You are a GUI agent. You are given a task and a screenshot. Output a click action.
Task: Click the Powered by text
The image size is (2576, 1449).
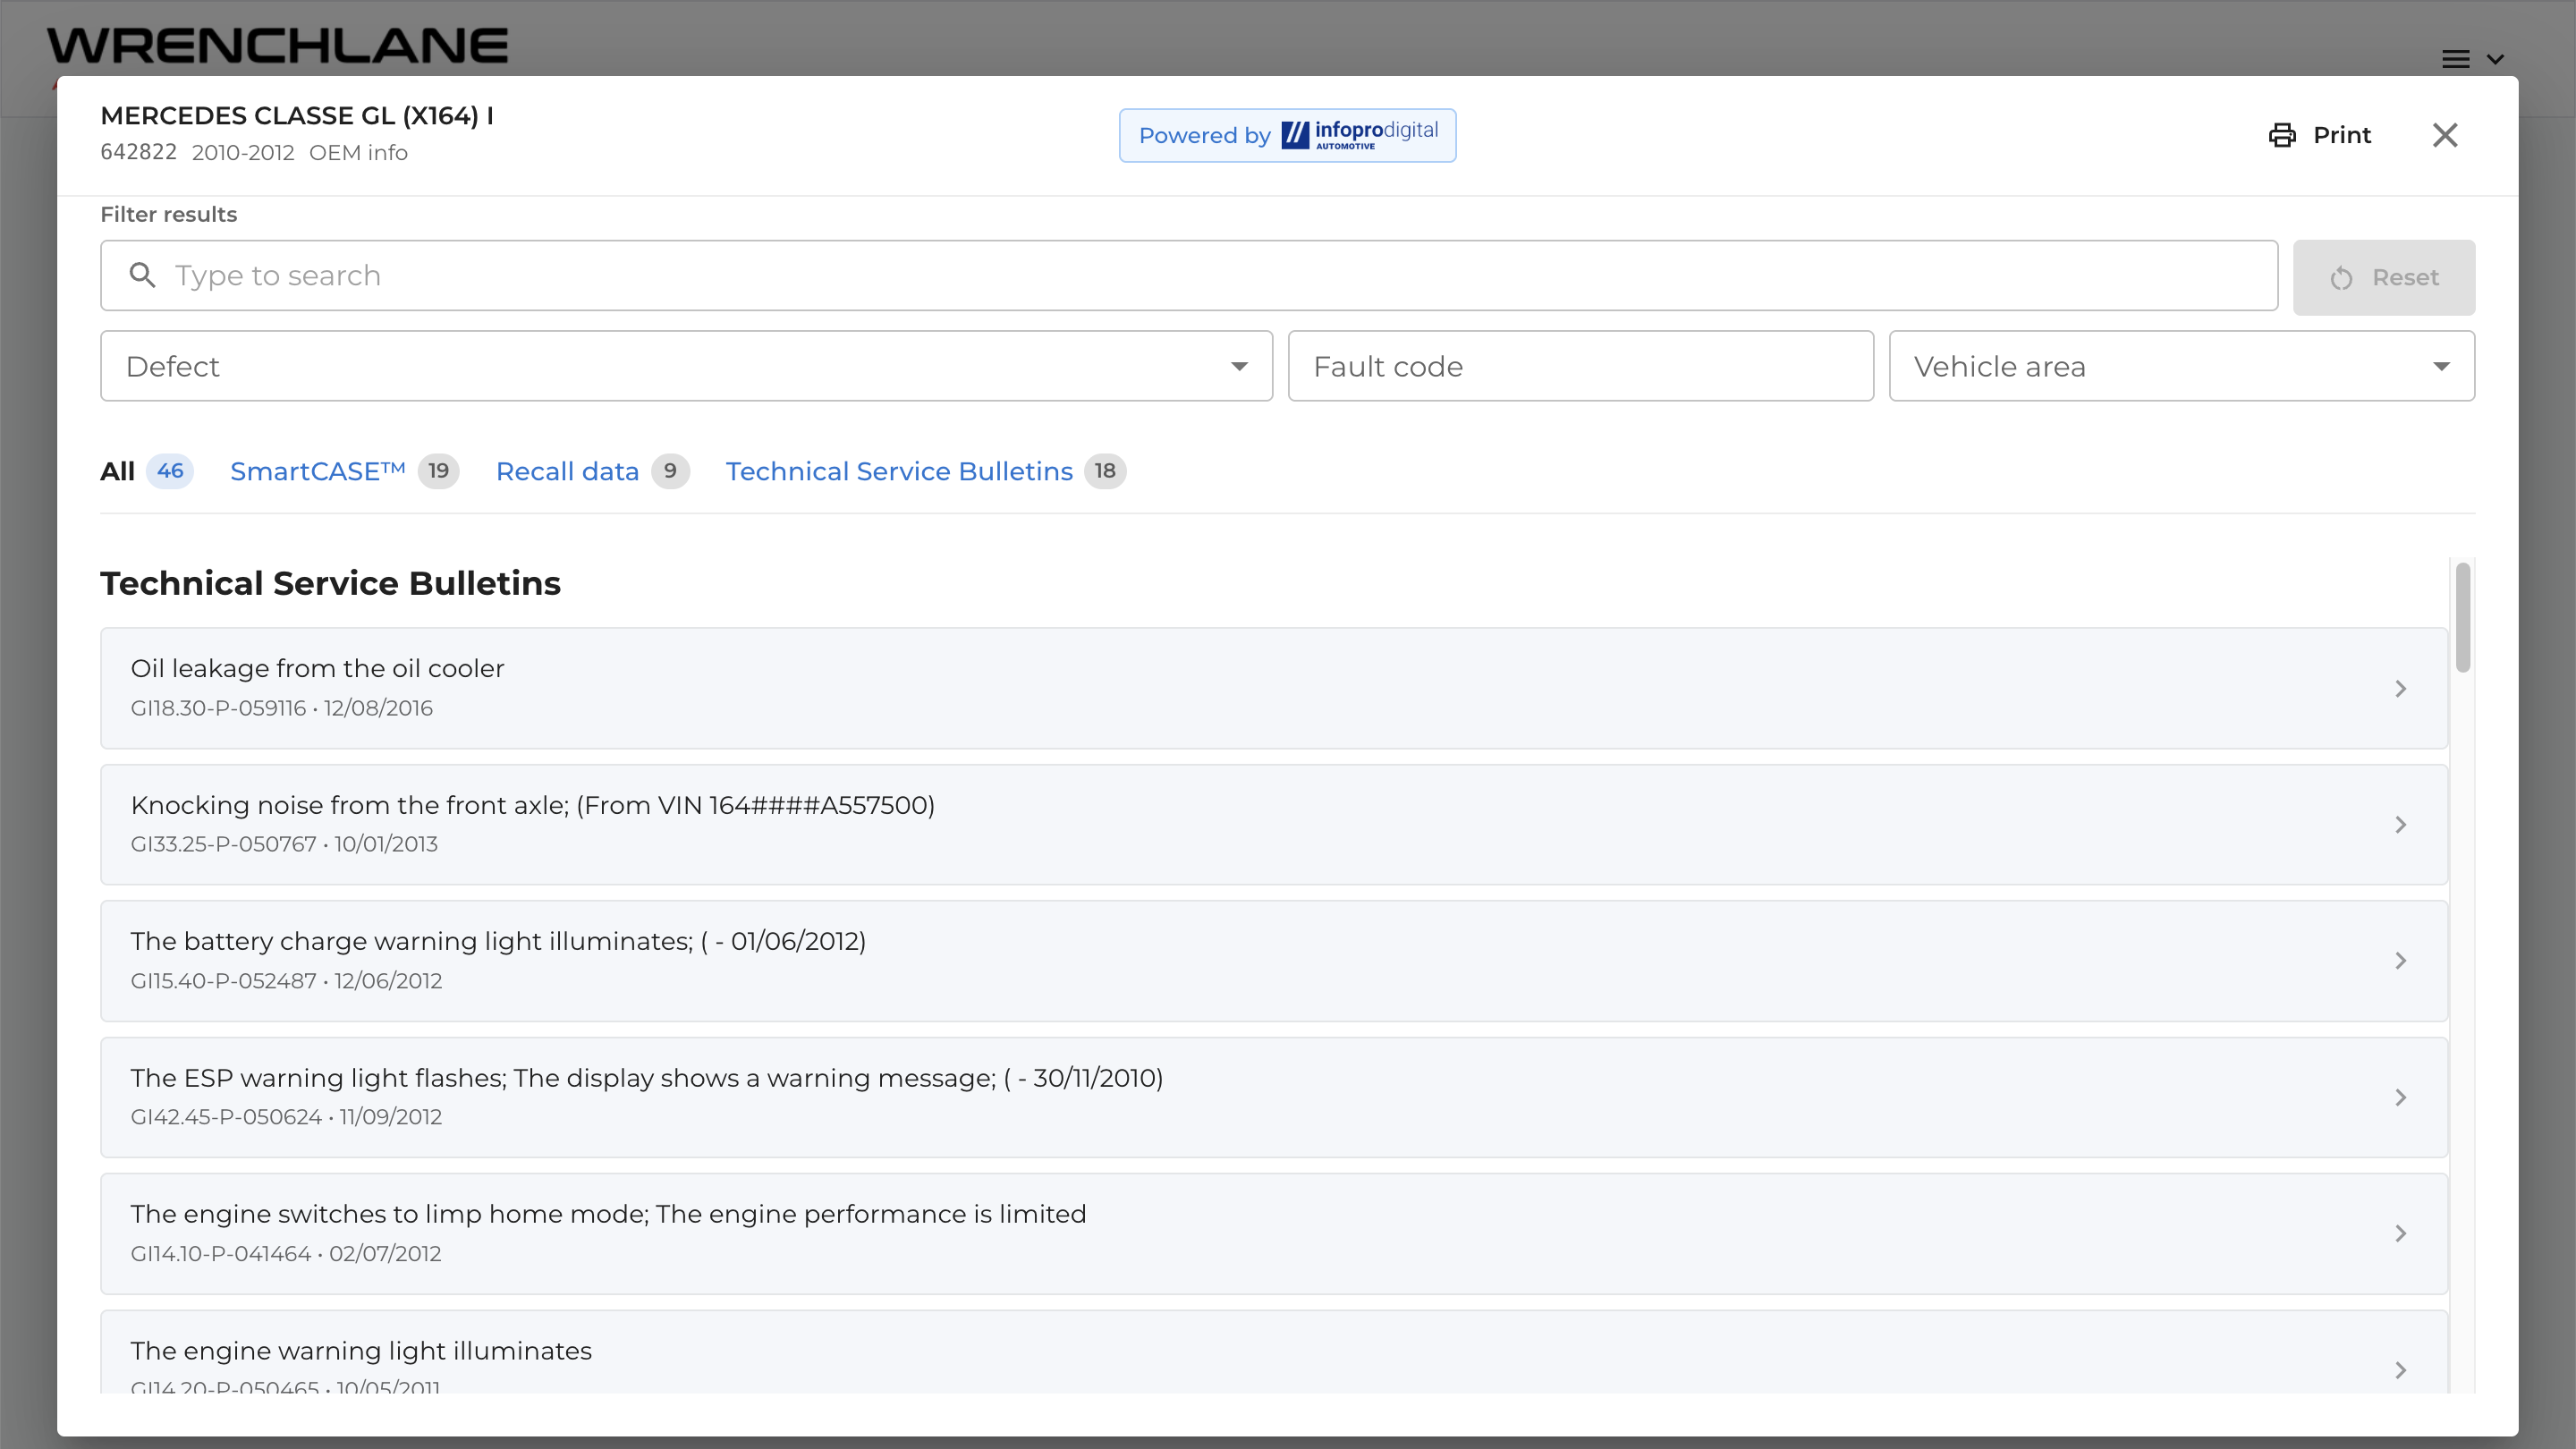tap(1205, 136)
